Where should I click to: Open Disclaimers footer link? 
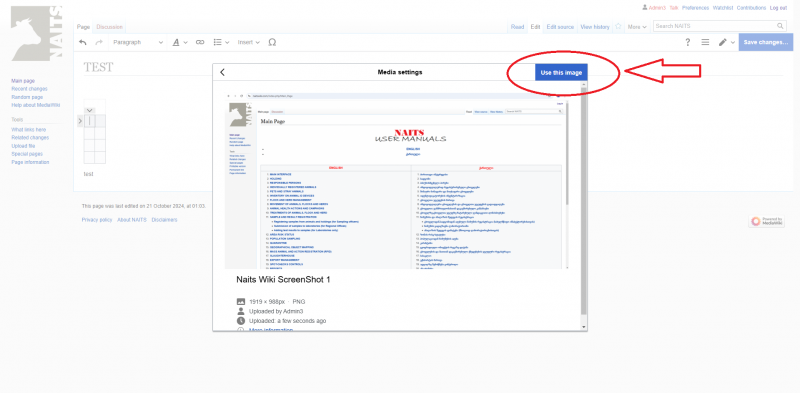click(164, 220)
